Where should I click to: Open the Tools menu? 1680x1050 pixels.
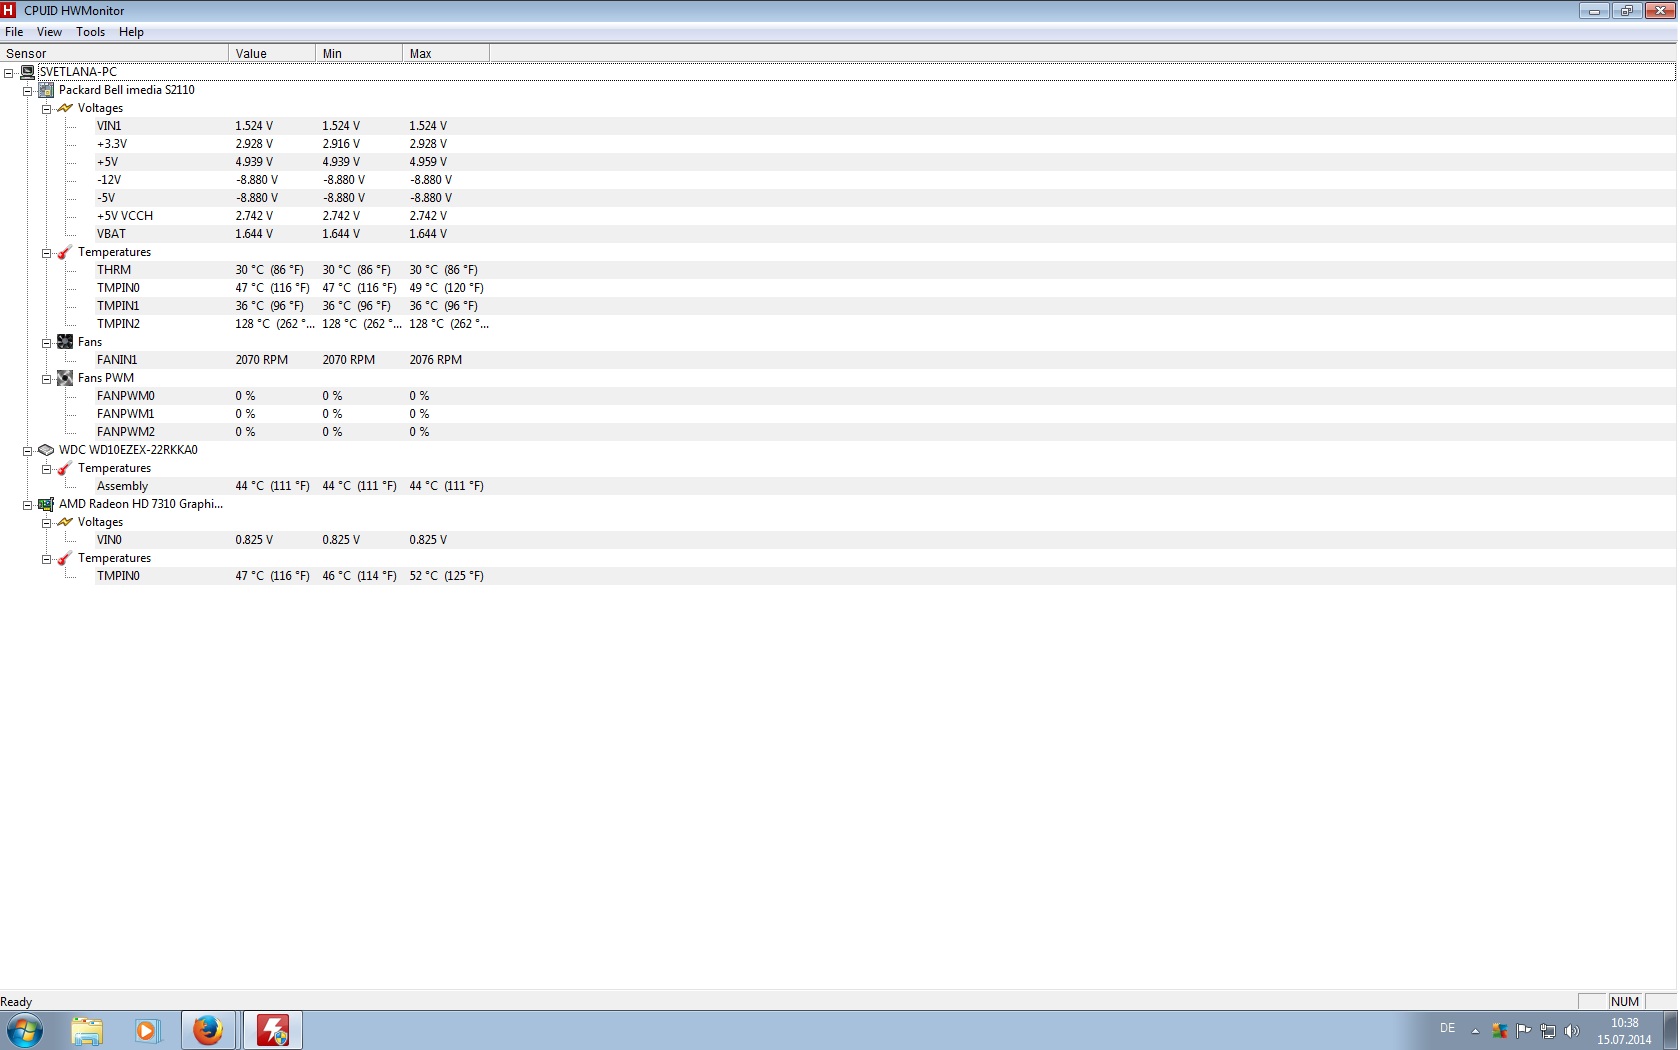(x=90, y=32)
